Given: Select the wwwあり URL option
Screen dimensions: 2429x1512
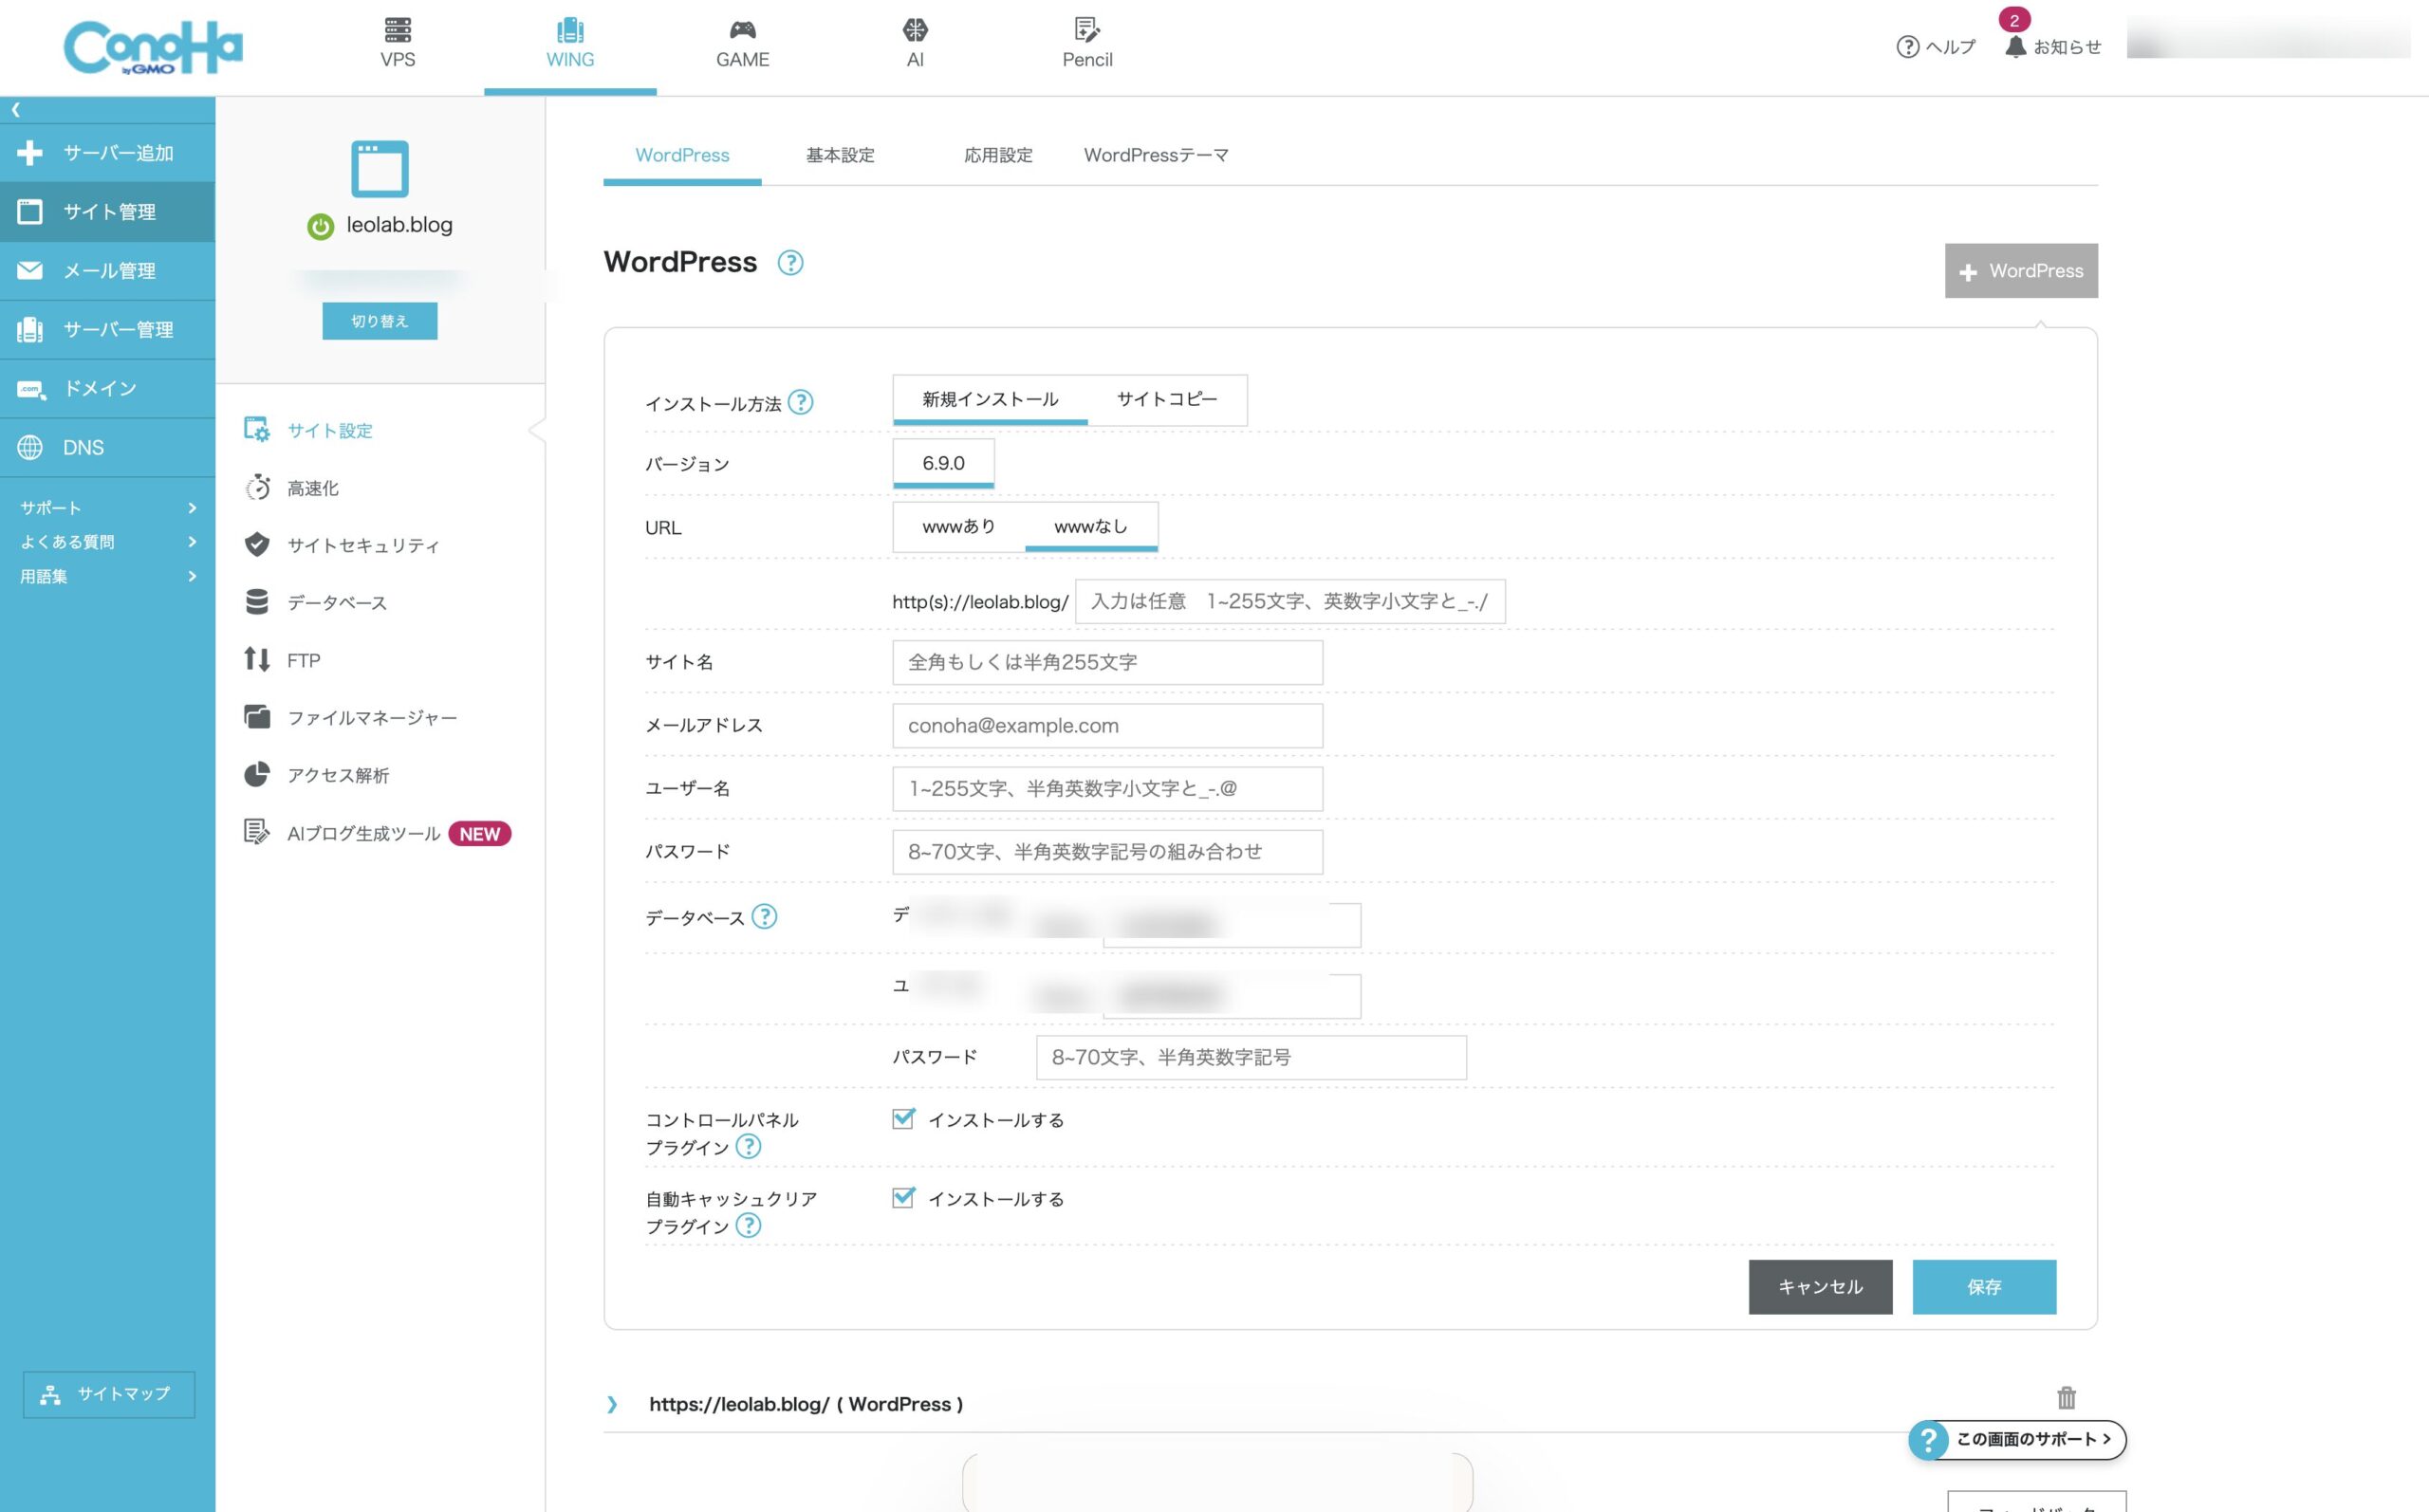Looking at the screenshot, I should tap(958, 526).
